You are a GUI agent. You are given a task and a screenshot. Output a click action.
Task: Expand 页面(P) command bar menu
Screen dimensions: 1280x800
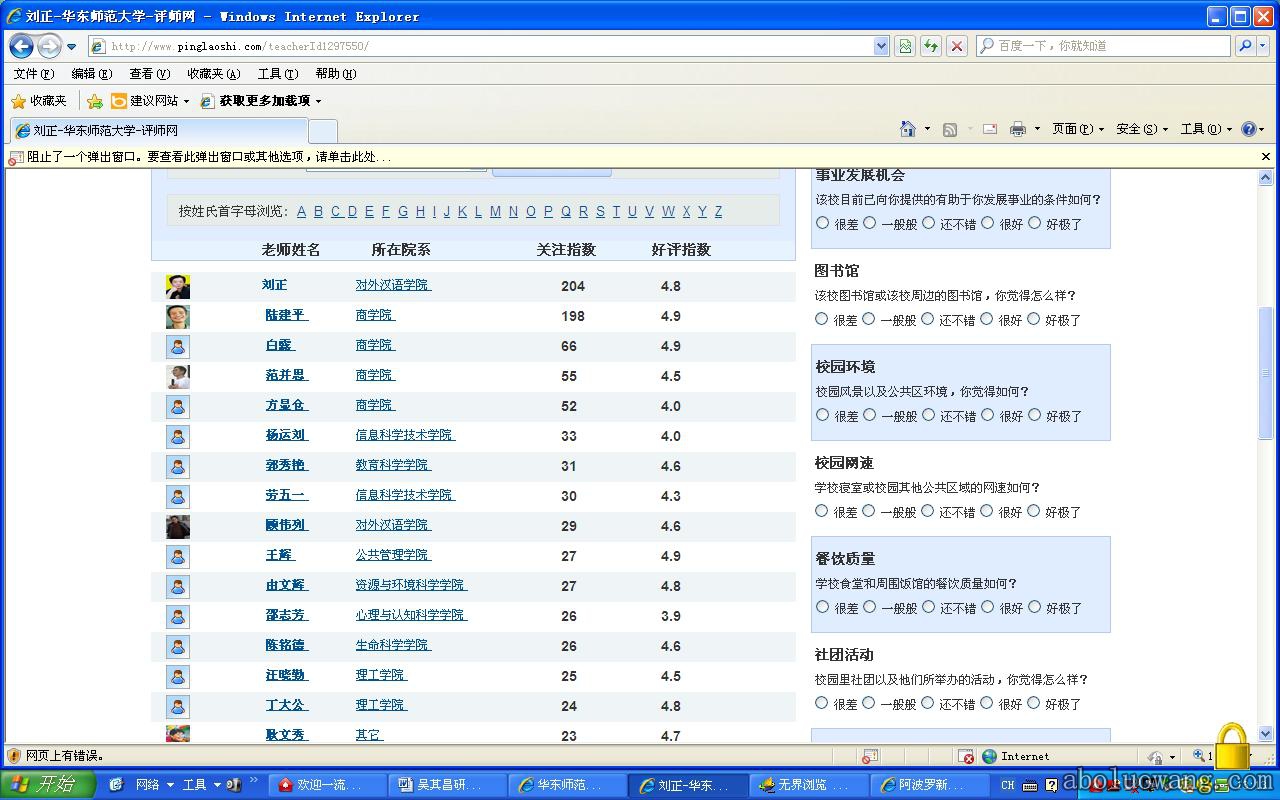pyautogui.click(x=1078, y=129)
